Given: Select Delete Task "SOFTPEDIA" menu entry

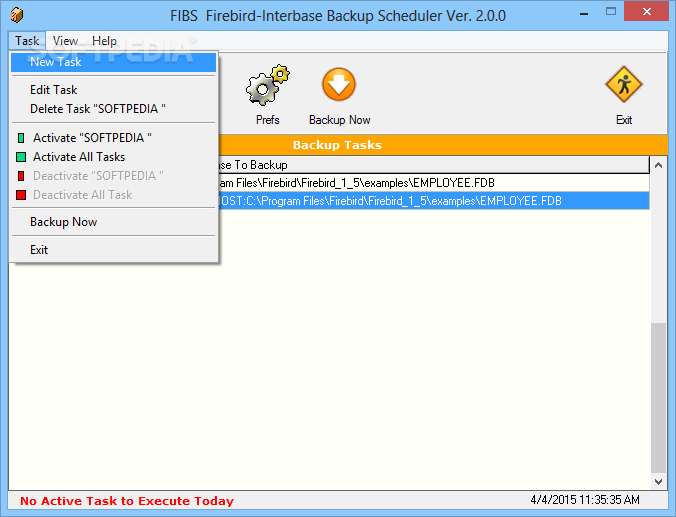Looking at the screenshot, I should tap(113, 109).
